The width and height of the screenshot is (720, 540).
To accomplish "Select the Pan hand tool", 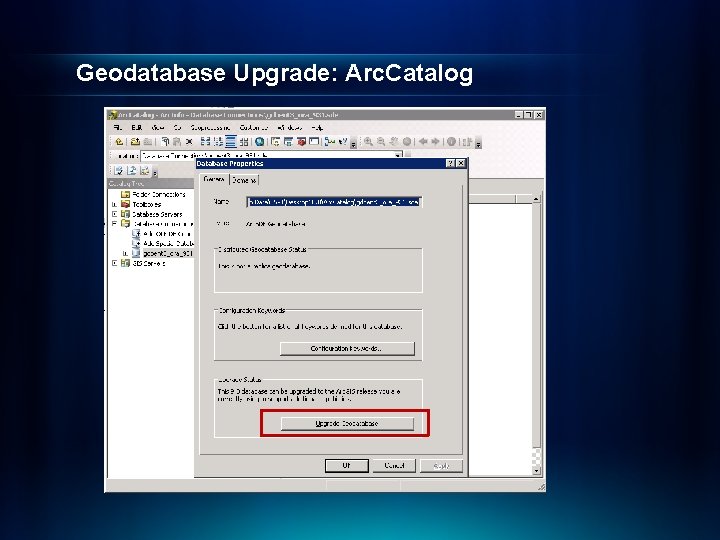I will pyautogui.click(x=394, y=142).
